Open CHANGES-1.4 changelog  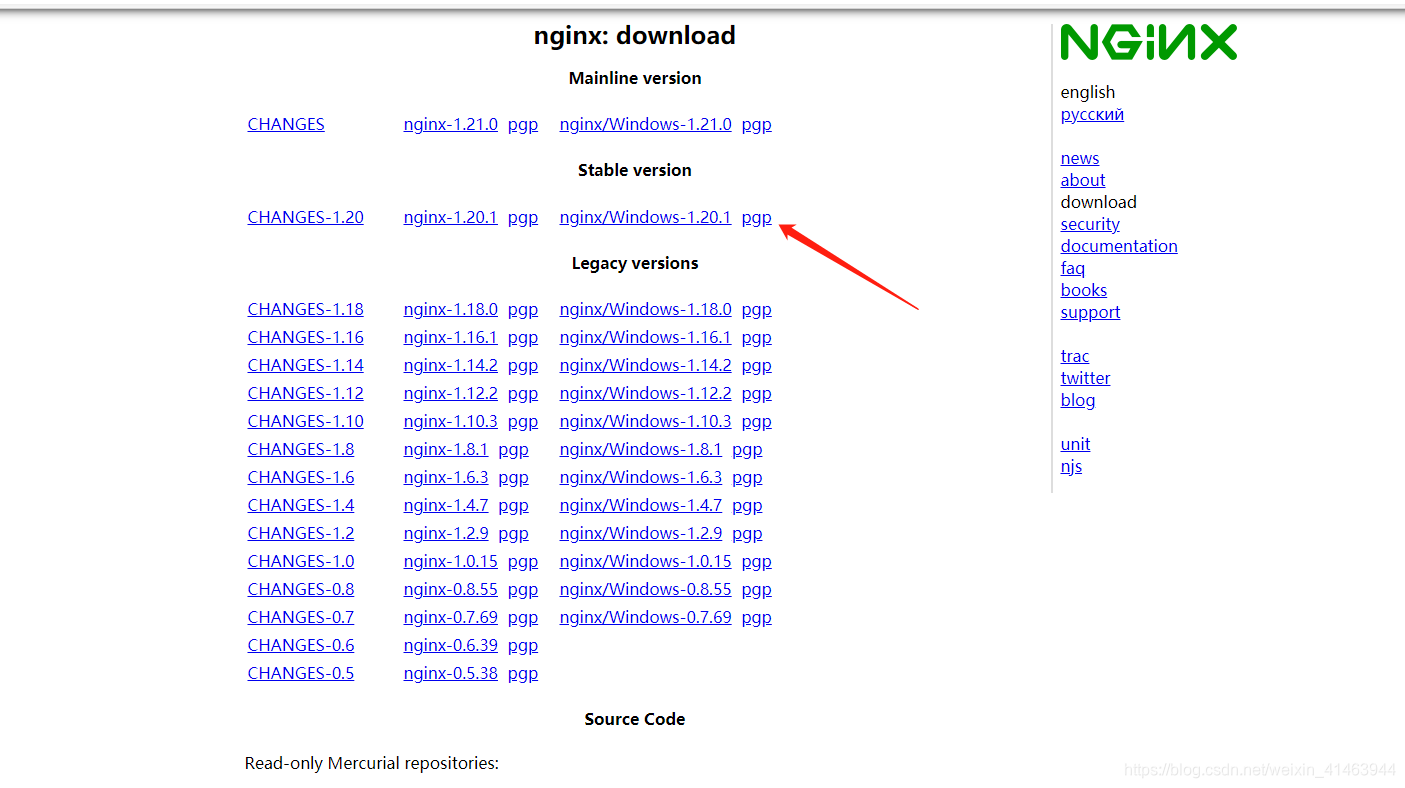[x=301, y=505]
